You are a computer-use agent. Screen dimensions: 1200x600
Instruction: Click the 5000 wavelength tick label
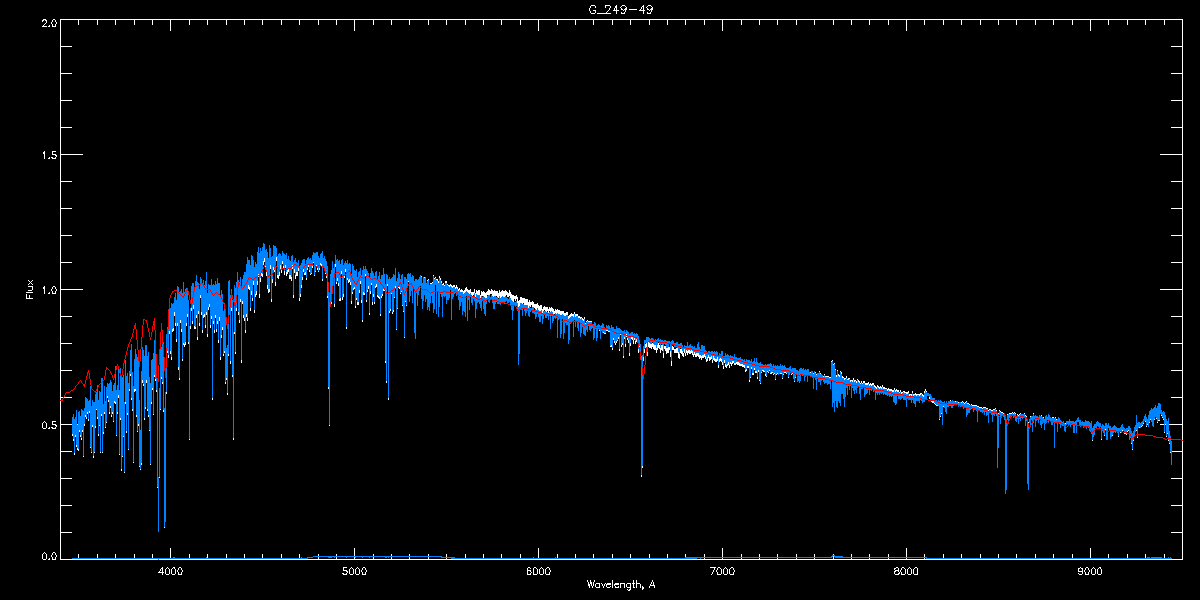pos(355,570)
